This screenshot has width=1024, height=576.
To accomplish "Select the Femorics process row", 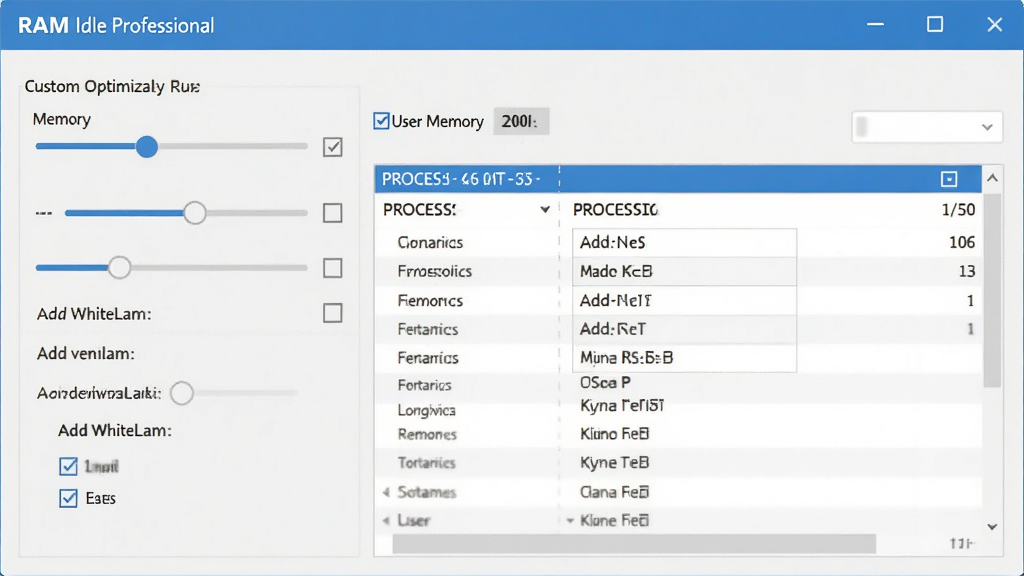I will click(430, 300).
